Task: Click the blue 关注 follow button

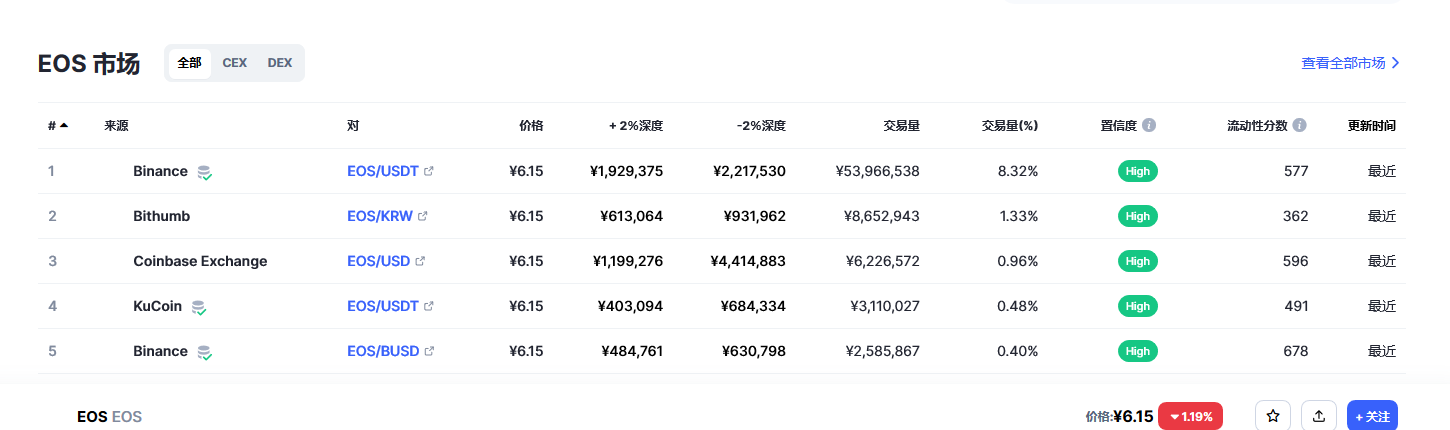Action: pyautogui.click(x=1372, y=416)
